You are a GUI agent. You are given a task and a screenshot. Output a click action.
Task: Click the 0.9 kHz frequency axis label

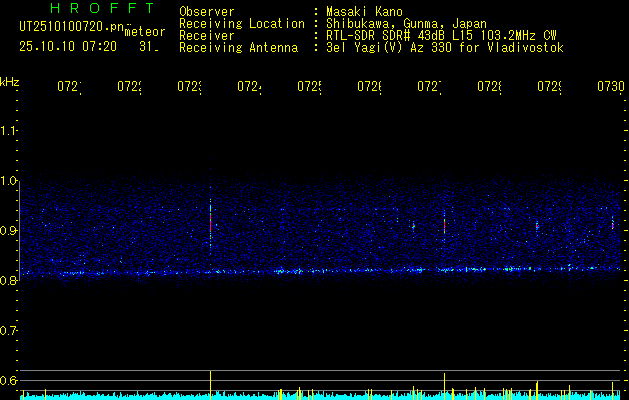click(x=8, y=230)
